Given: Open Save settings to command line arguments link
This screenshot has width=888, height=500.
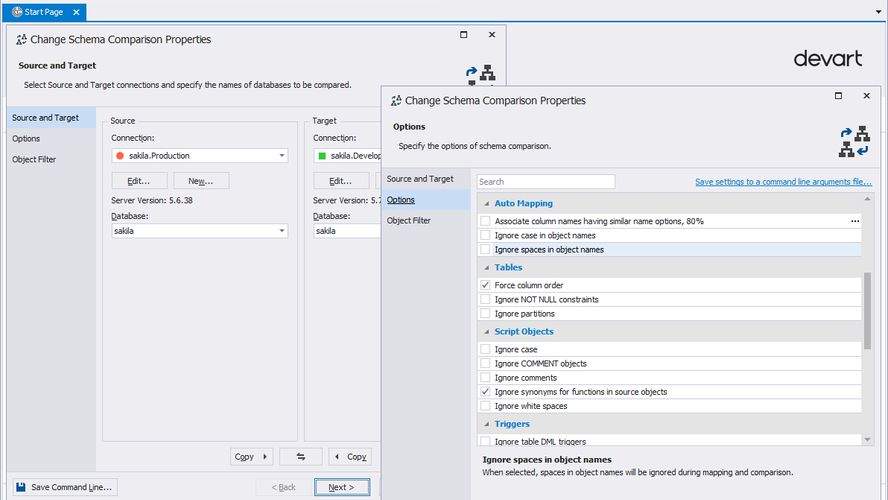Looking at the screenshot, I should [x=783, y=182].
